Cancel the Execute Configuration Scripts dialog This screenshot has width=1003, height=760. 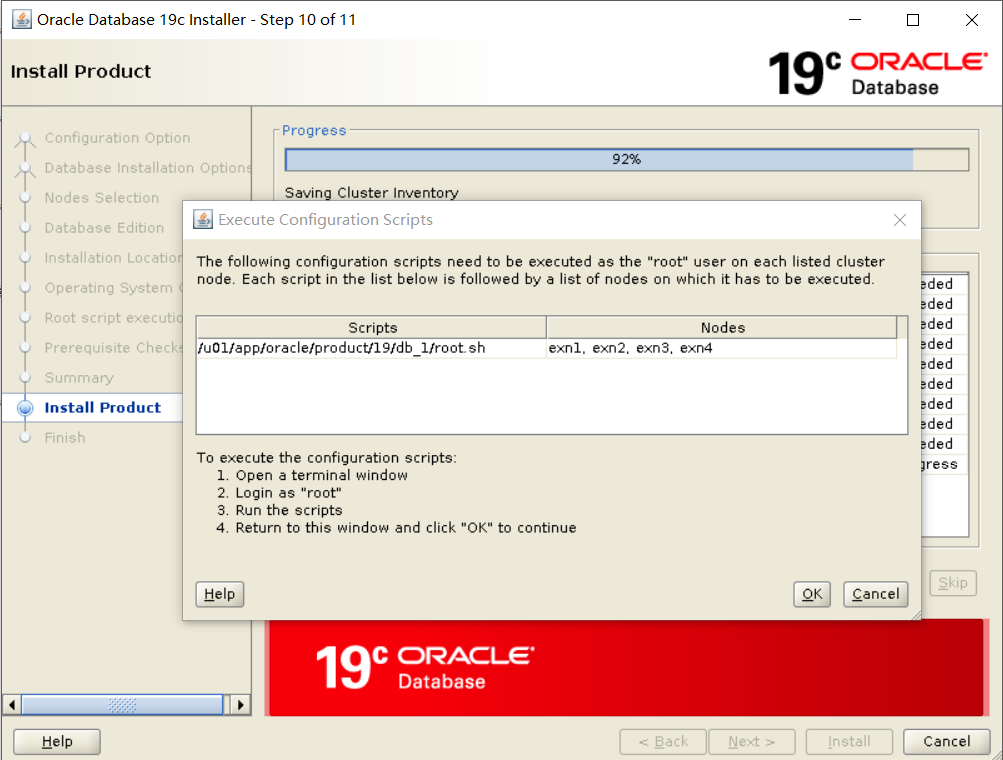[x=875, y=594]
